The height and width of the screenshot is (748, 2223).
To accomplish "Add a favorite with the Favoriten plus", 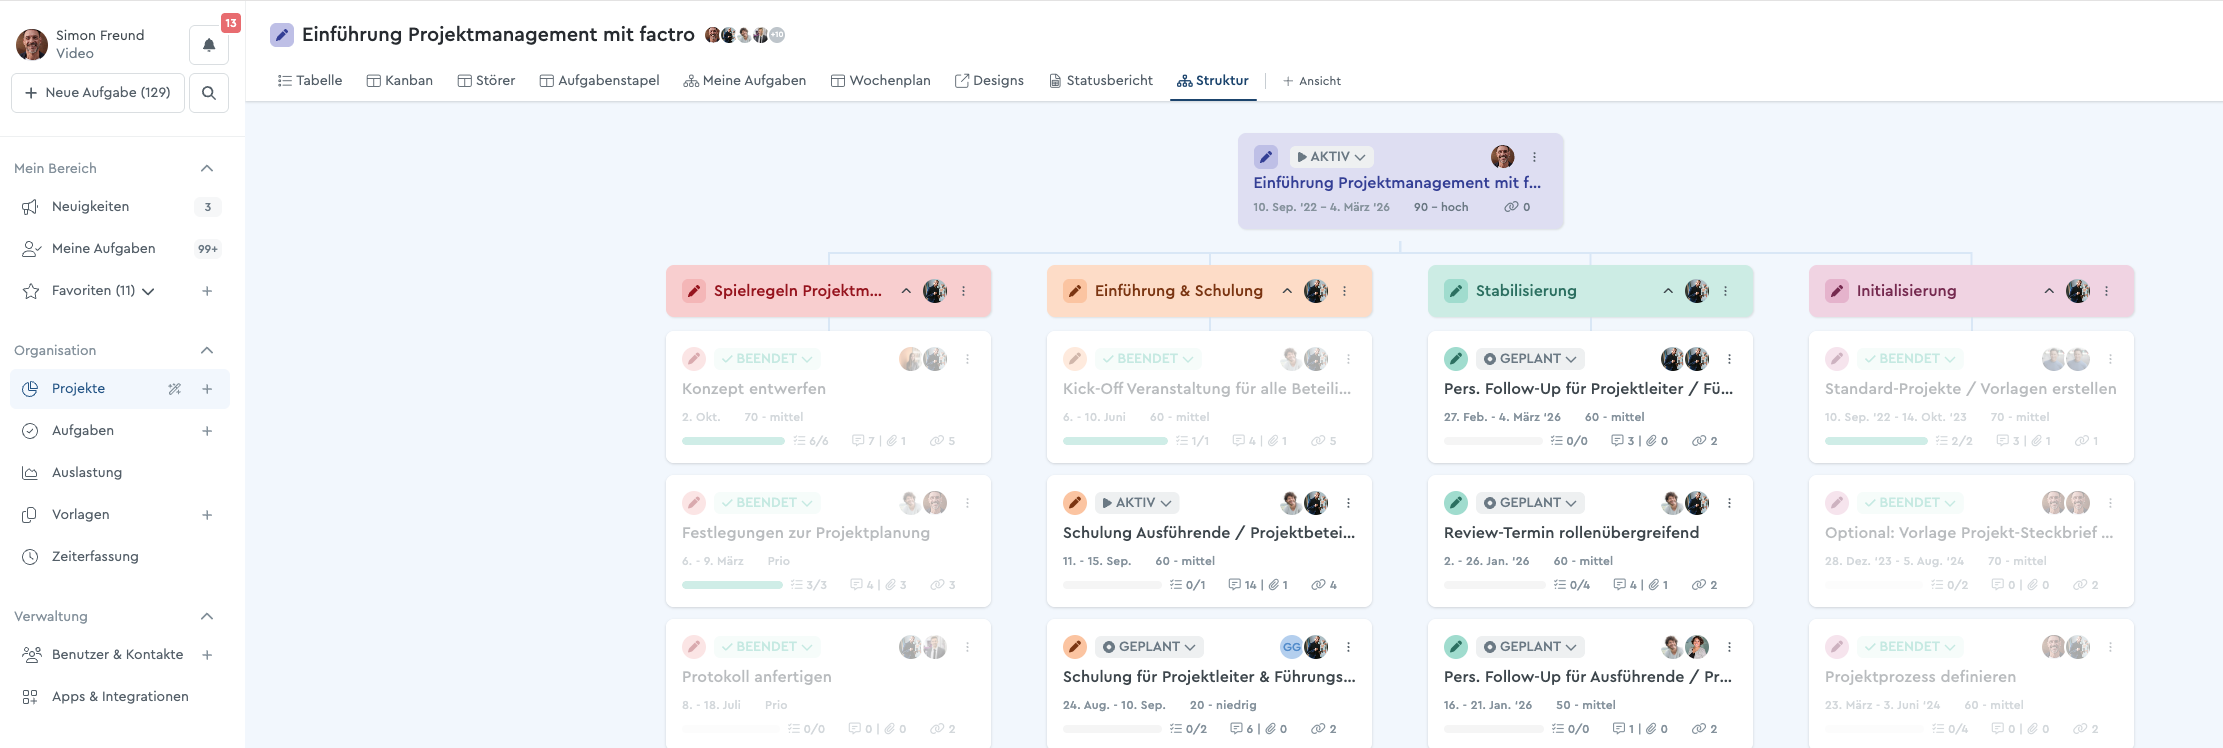I will 207,291.
